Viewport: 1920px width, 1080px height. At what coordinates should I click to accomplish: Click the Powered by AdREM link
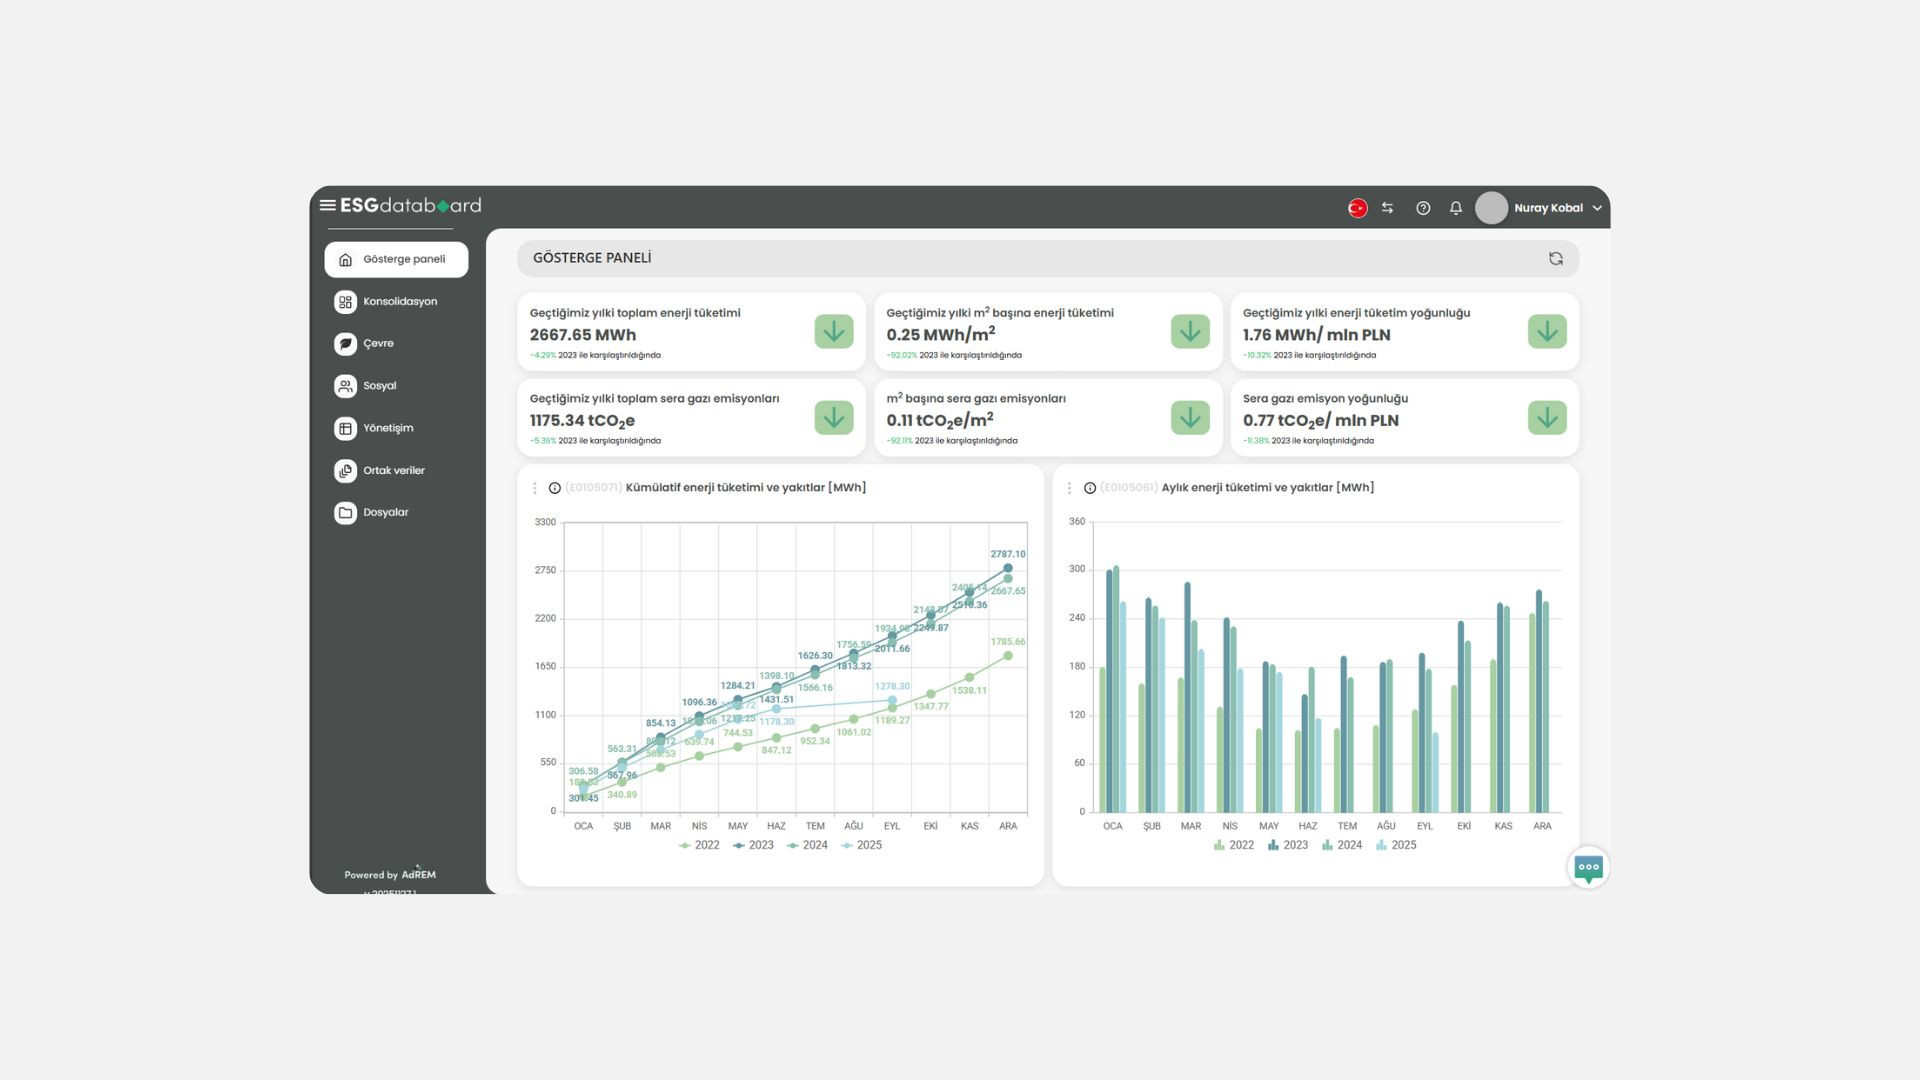(390, 874)
